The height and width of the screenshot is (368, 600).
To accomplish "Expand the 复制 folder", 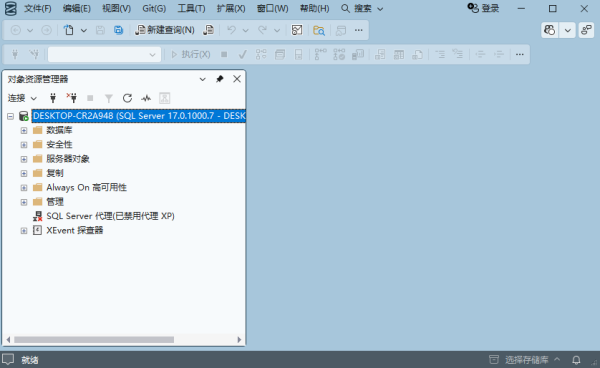I will tap(24, 173).
